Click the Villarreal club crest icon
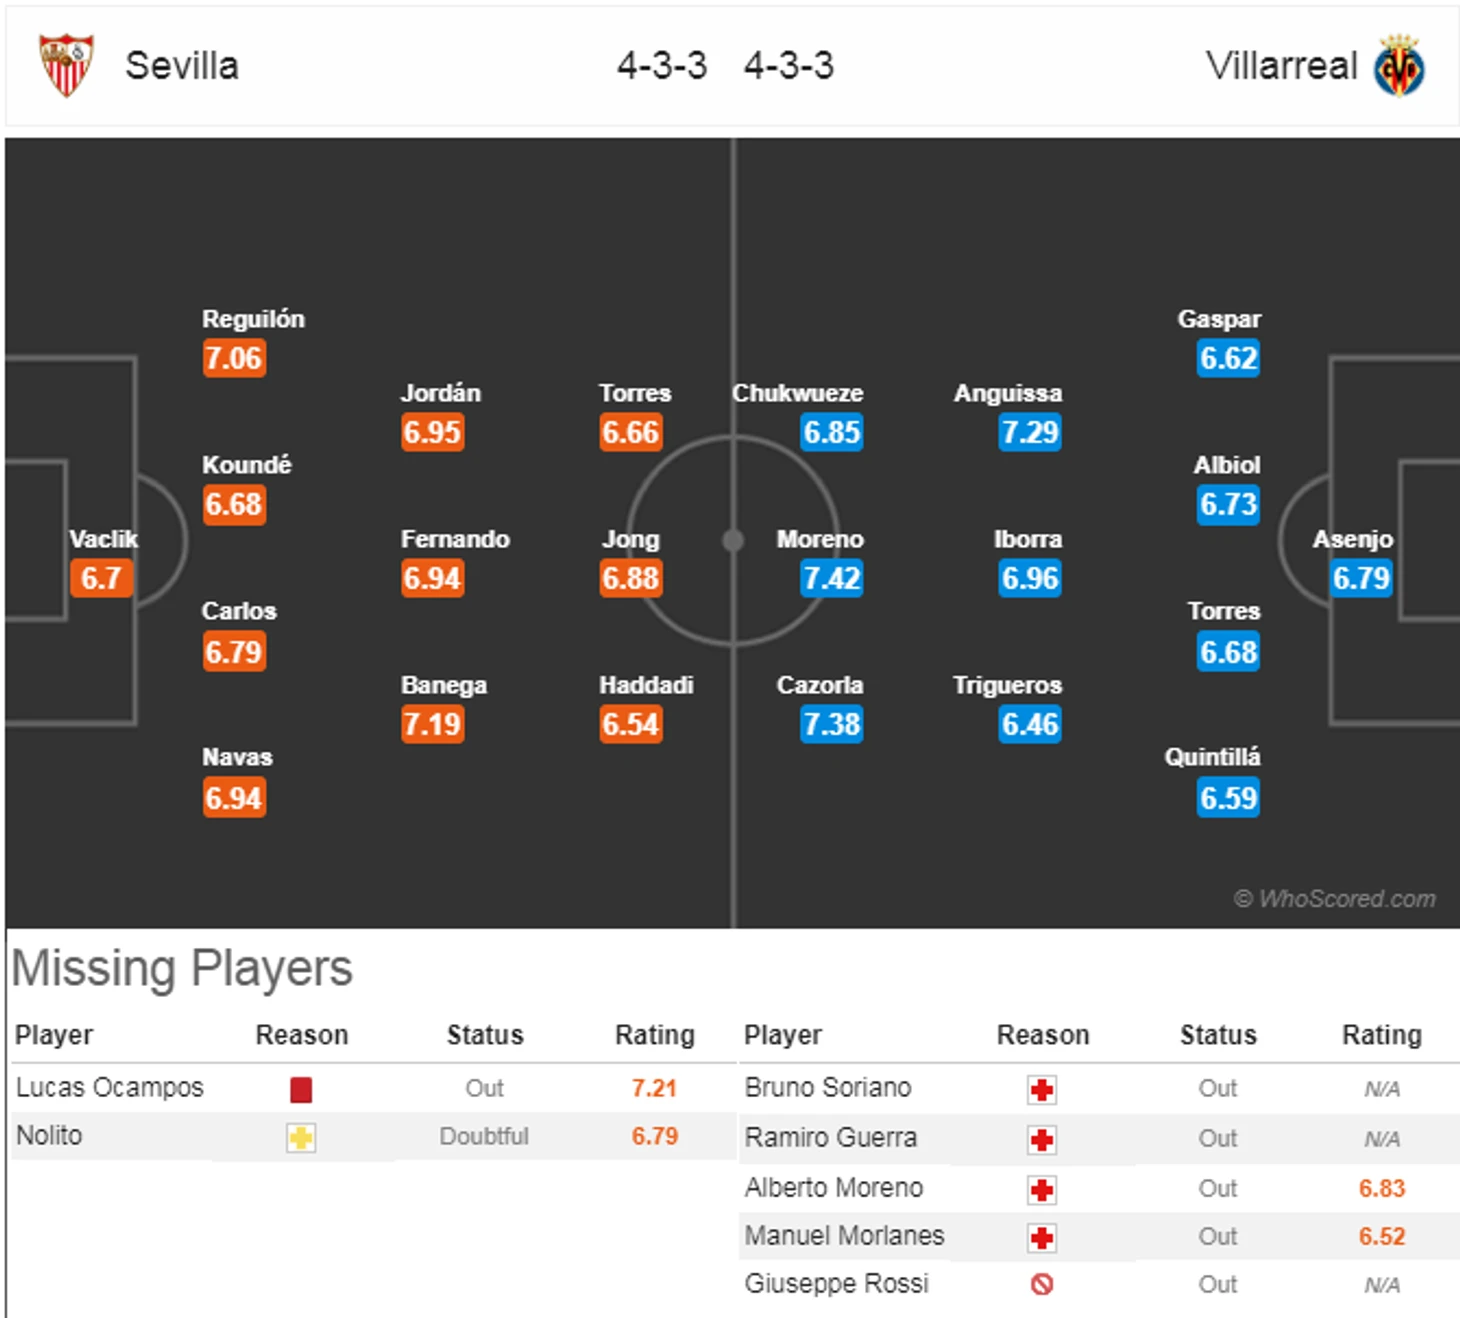This screenshot has width=1460, height=1318. point(1399,66)
